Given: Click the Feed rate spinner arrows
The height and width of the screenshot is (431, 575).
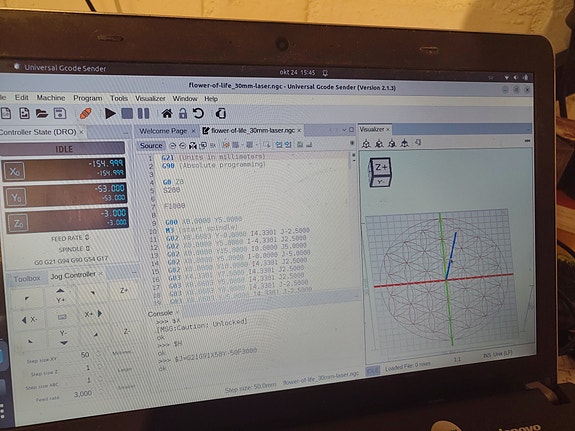Looking at the screenshot, I should tap(100, 393).
